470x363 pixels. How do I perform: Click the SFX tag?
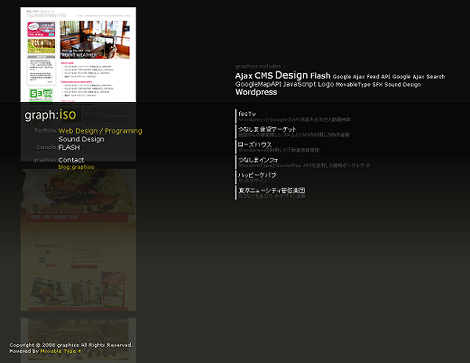click(x=377, y=85)
